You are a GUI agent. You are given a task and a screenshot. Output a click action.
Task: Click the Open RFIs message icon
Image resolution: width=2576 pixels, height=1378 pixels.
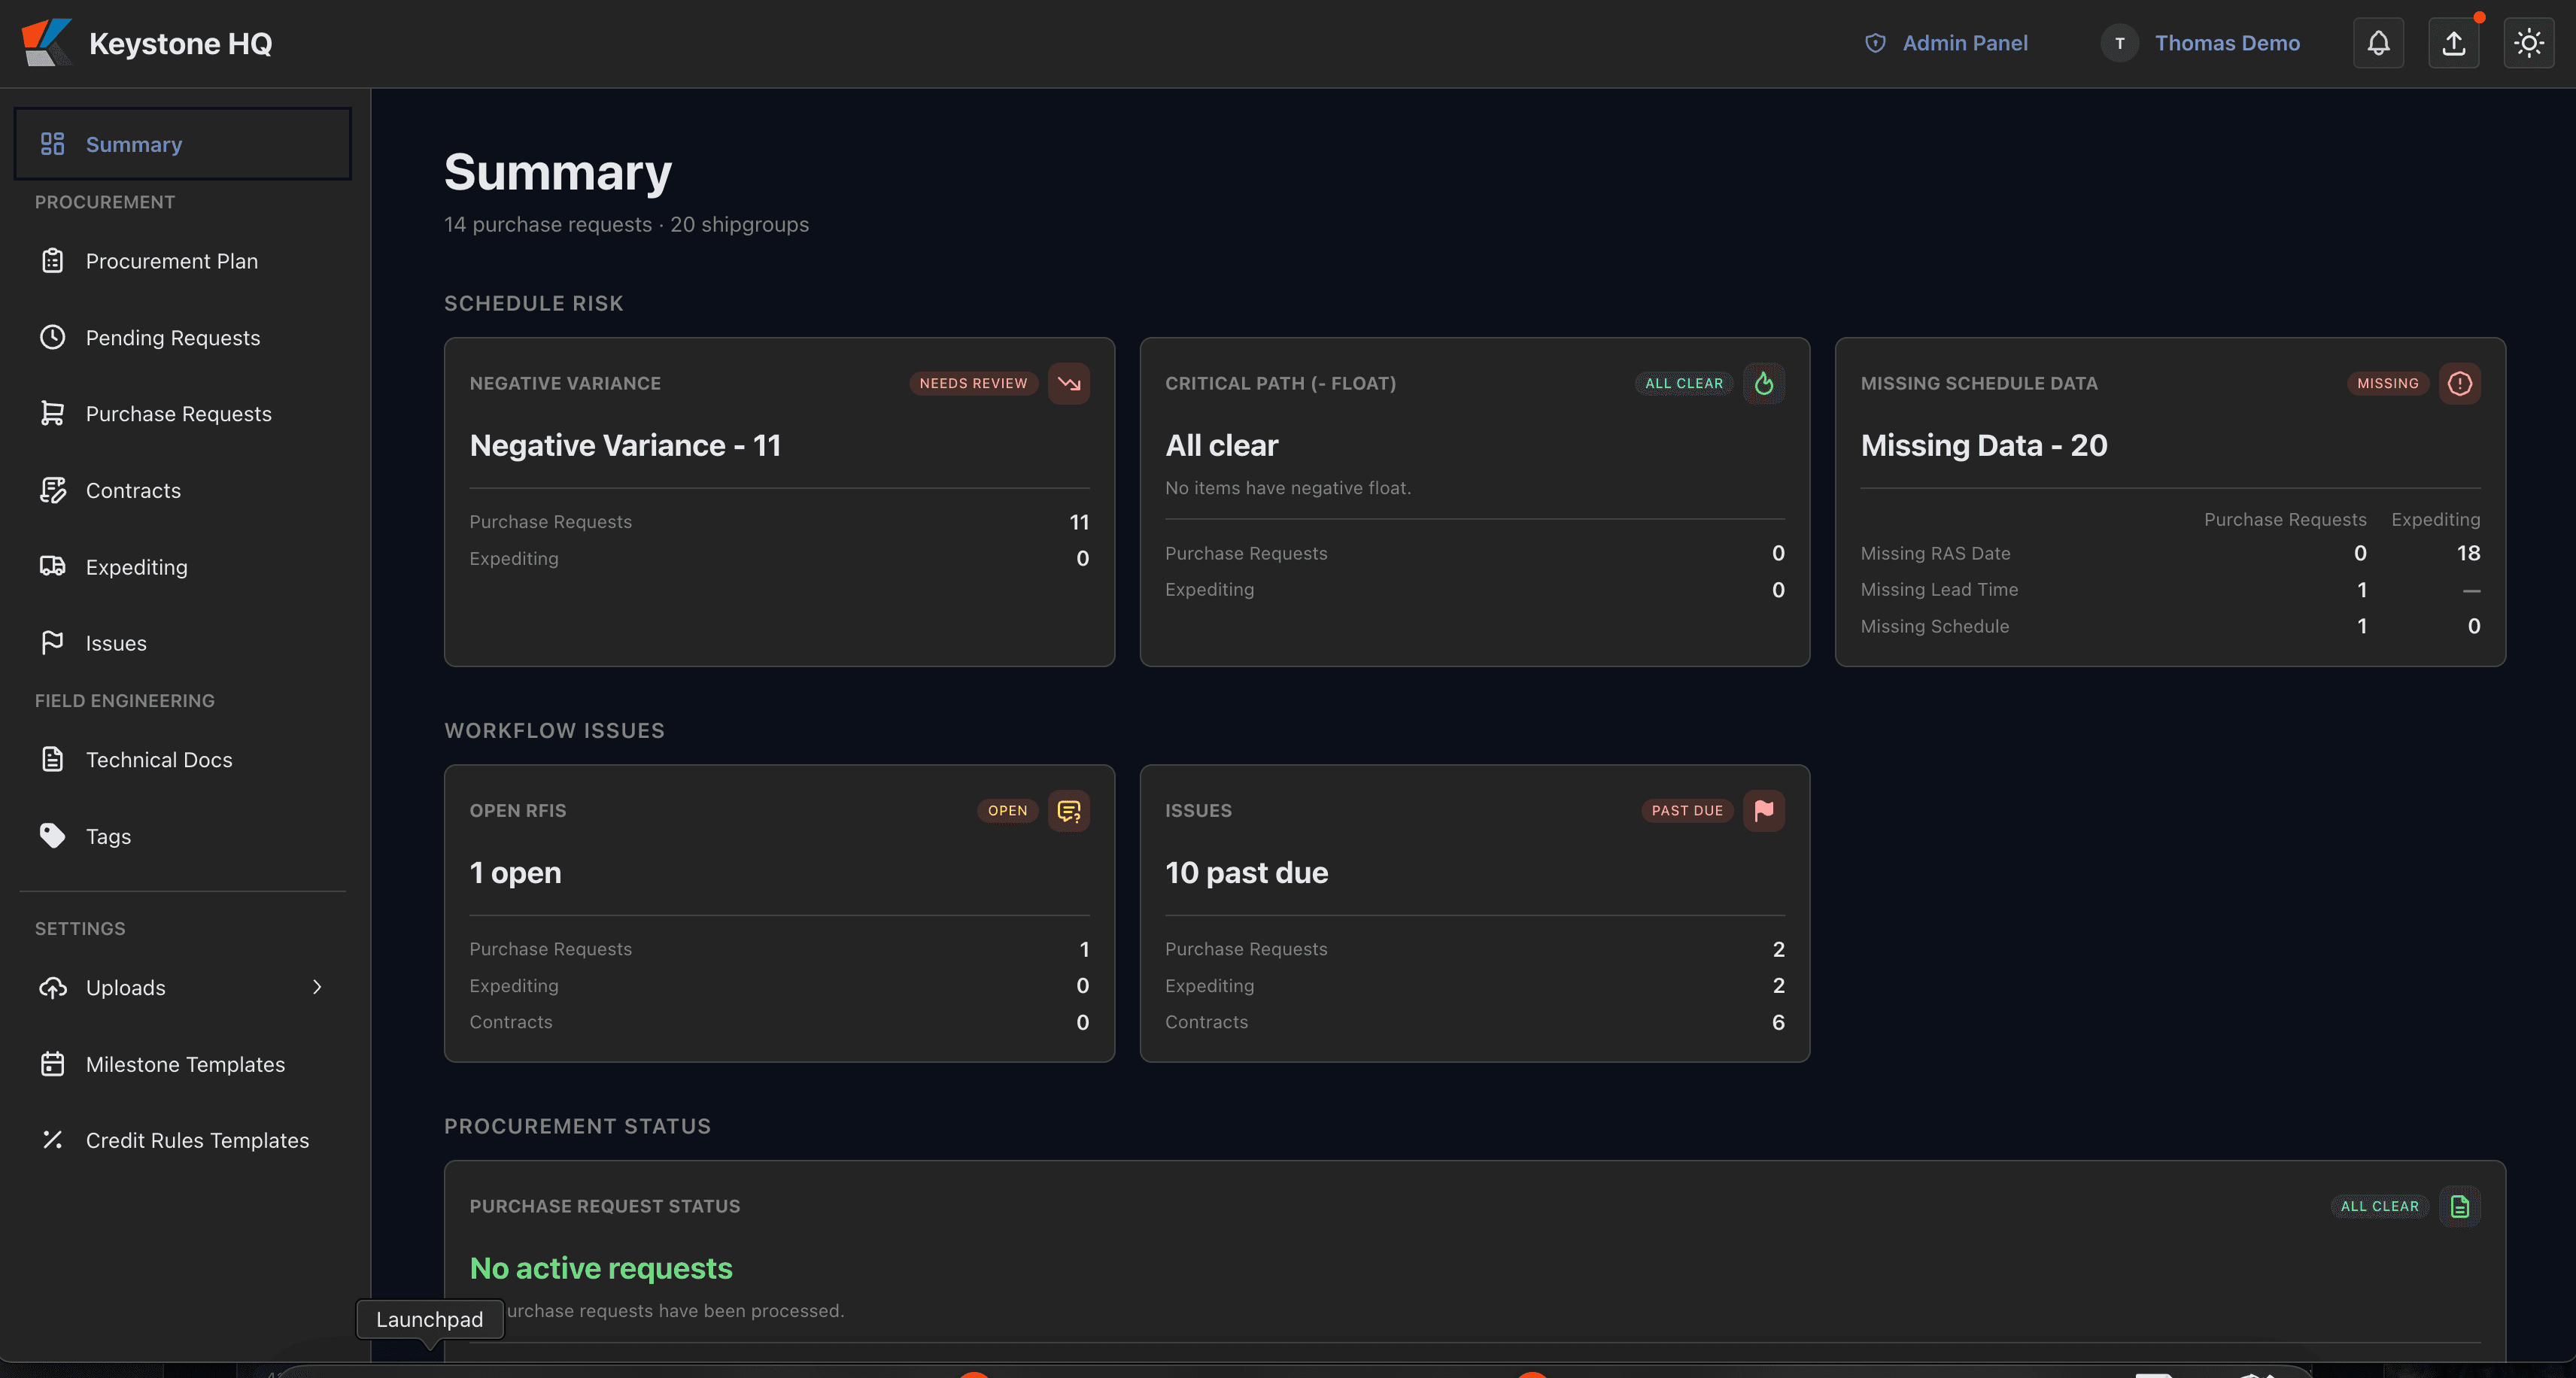(x=1068, y=811)
